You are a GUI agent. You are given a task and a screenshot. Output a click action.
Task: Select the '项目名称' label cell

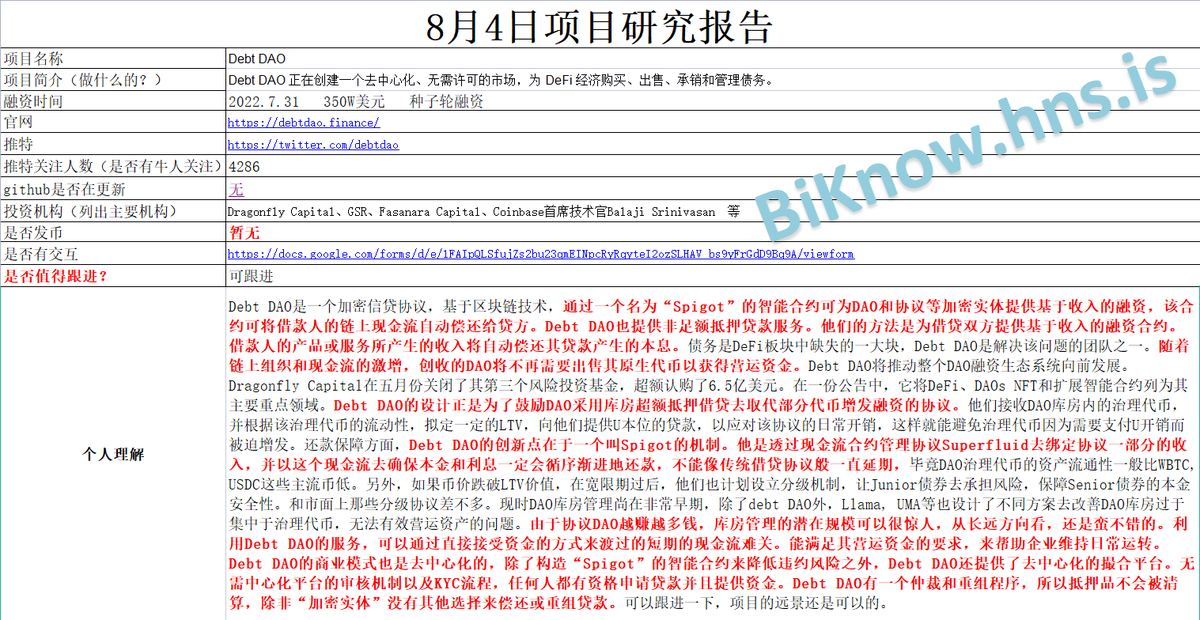click(113, 59)
